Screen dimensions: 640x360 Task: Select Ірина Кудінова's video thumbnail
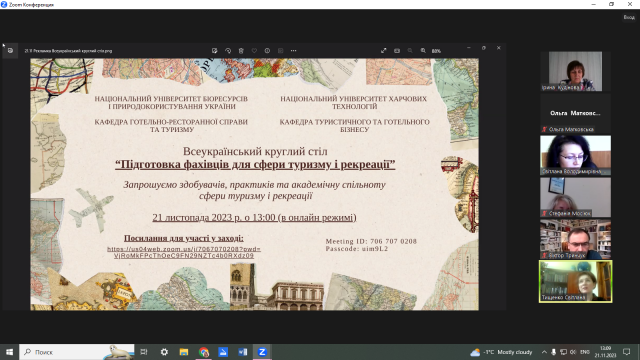tap(575, 71)
